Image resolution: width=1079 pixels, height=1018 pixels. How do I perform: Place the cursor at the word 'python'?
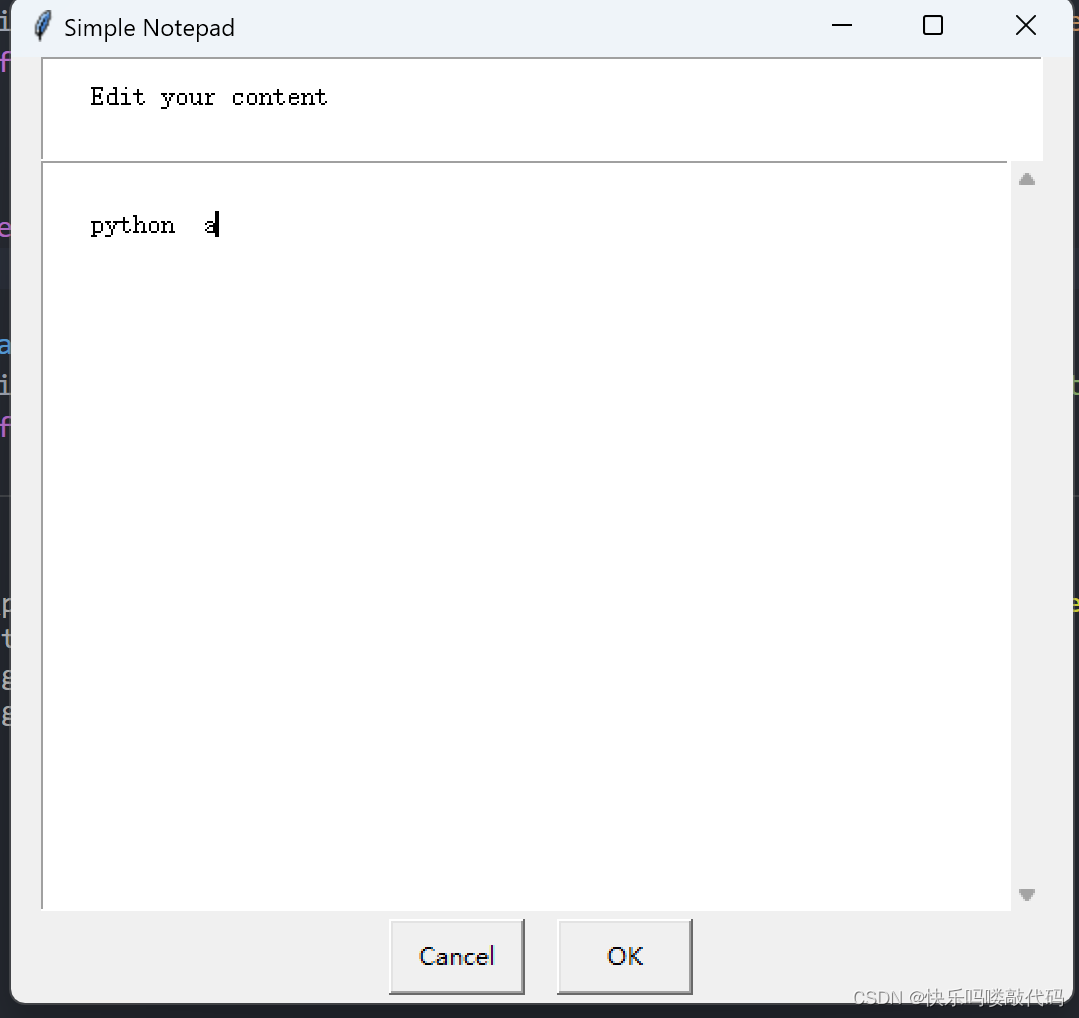pos(133,226)
